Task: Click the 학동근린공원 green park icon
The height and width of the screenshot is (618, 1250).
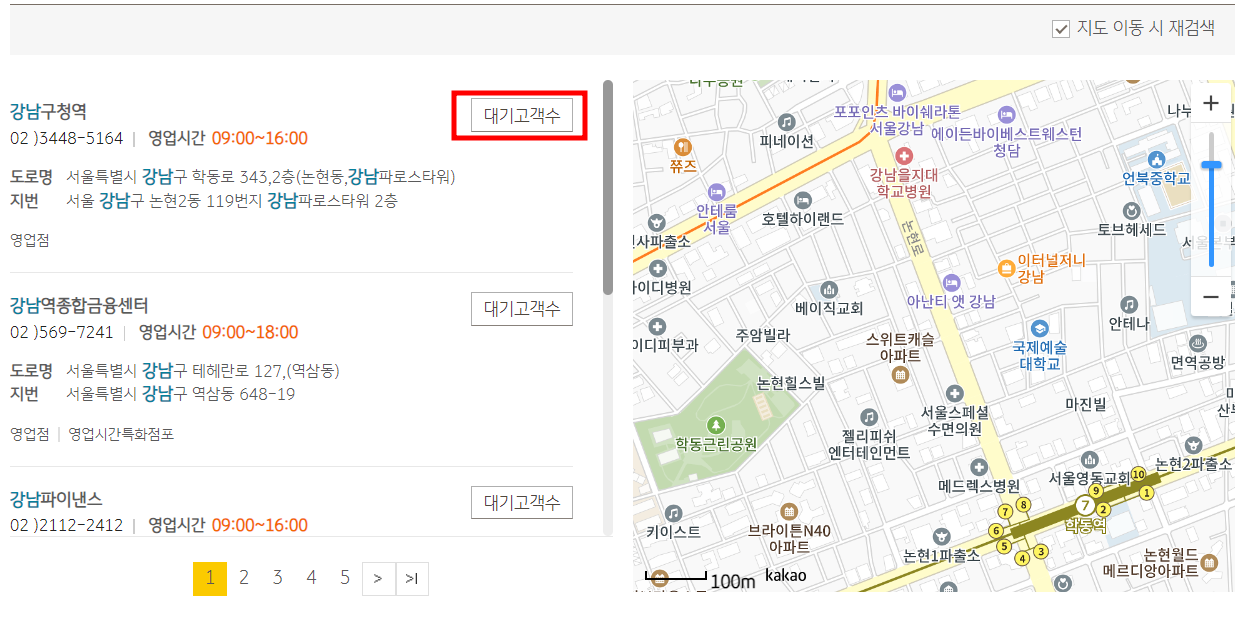Action: coord(715,425)
